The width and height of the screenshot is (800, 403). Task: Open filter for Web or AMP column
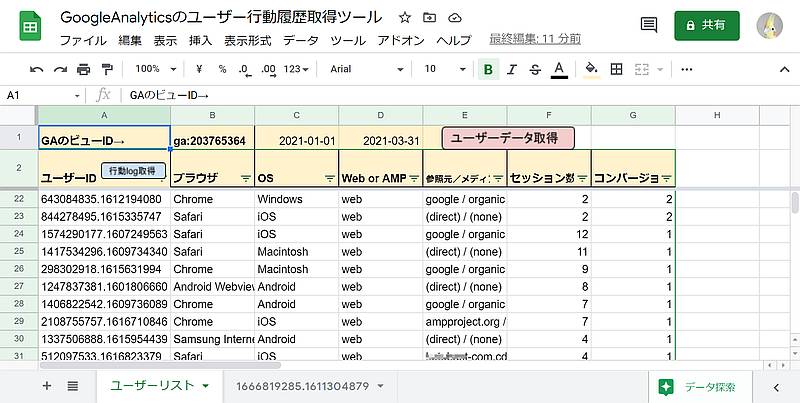[x=414, y=179]
